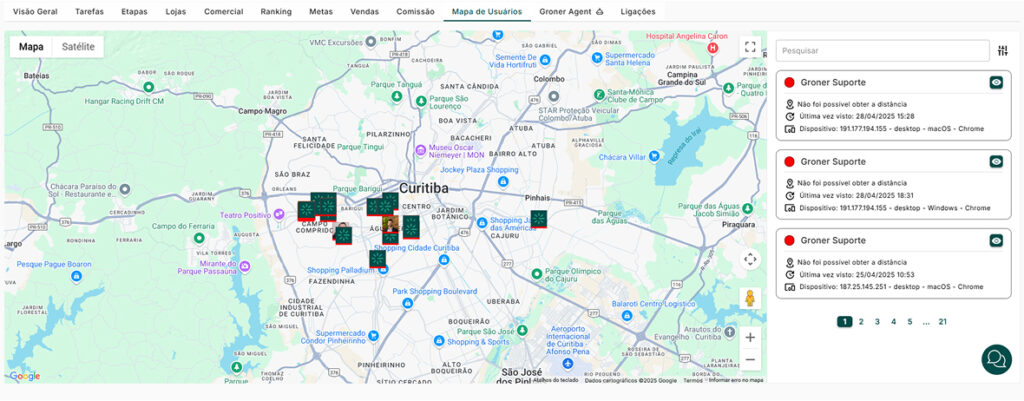Screen dimensions: 1024x401
Task: Toggle eye icon on second Groner Suporte card
Action: click(996, 161)
